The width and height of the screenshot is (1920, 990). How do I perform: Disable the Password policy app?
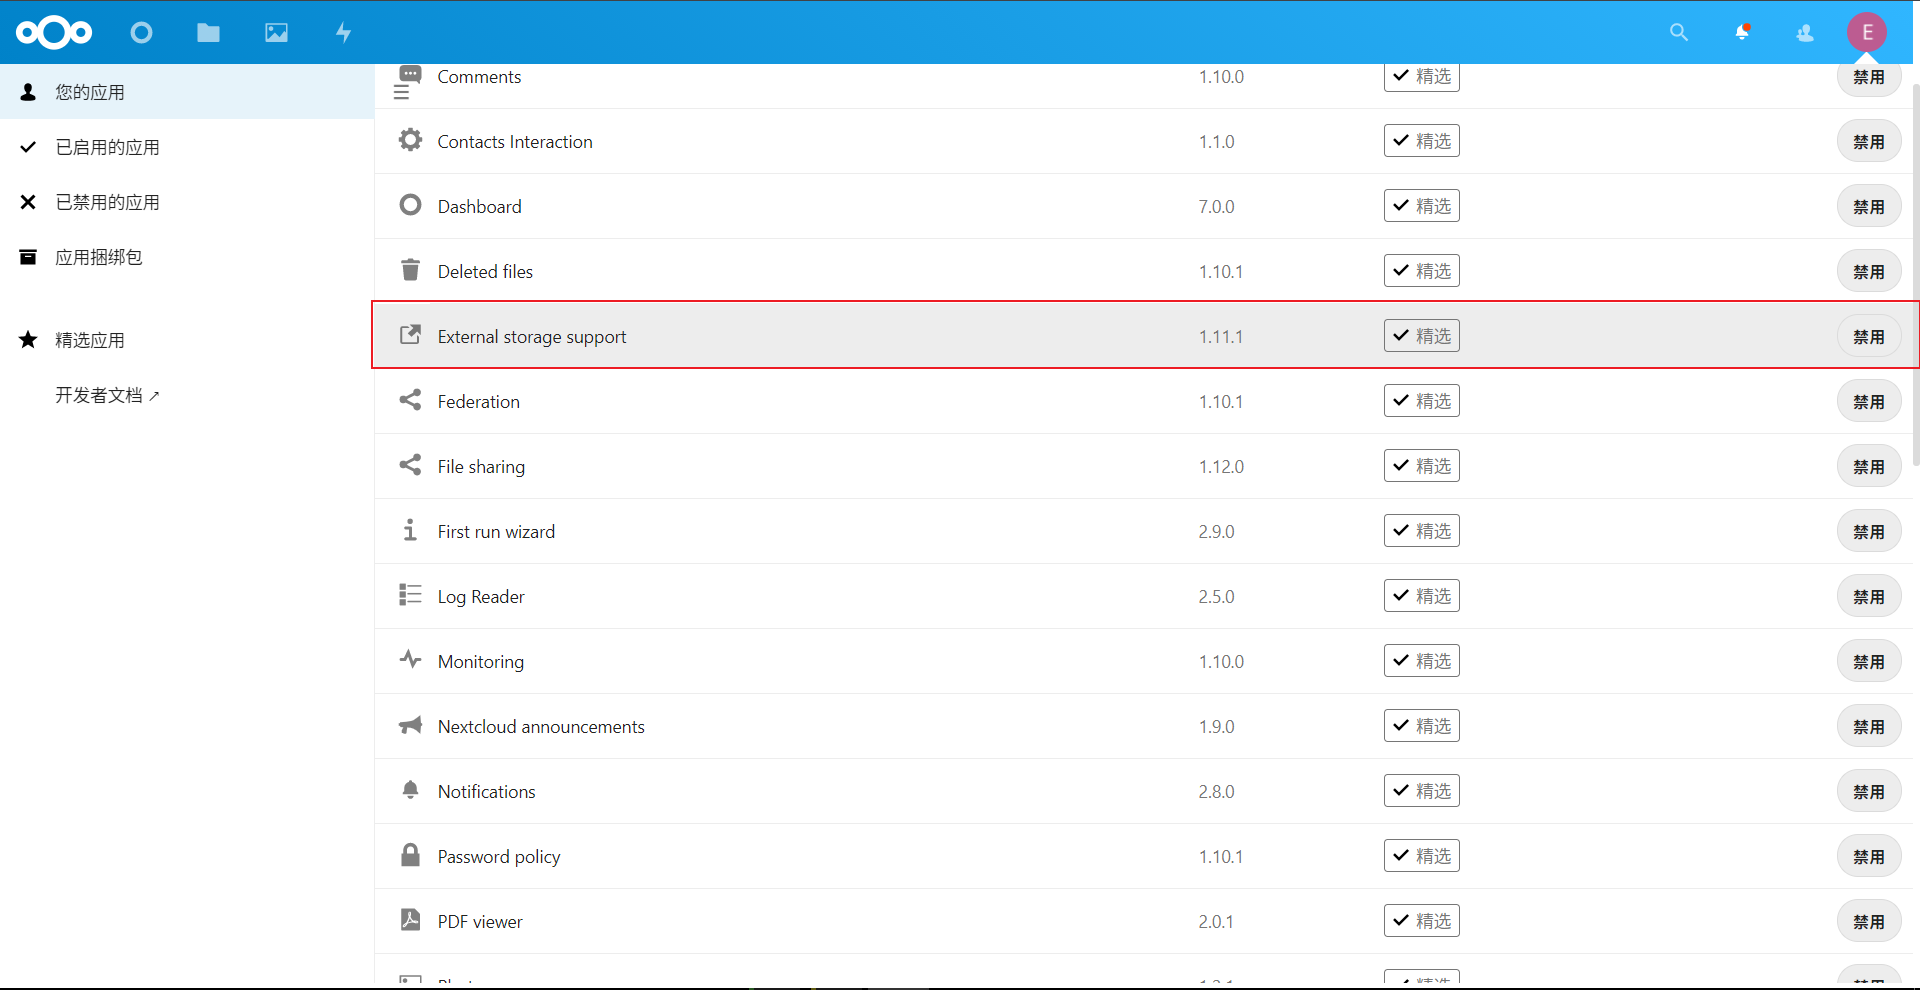[1868, 857]
